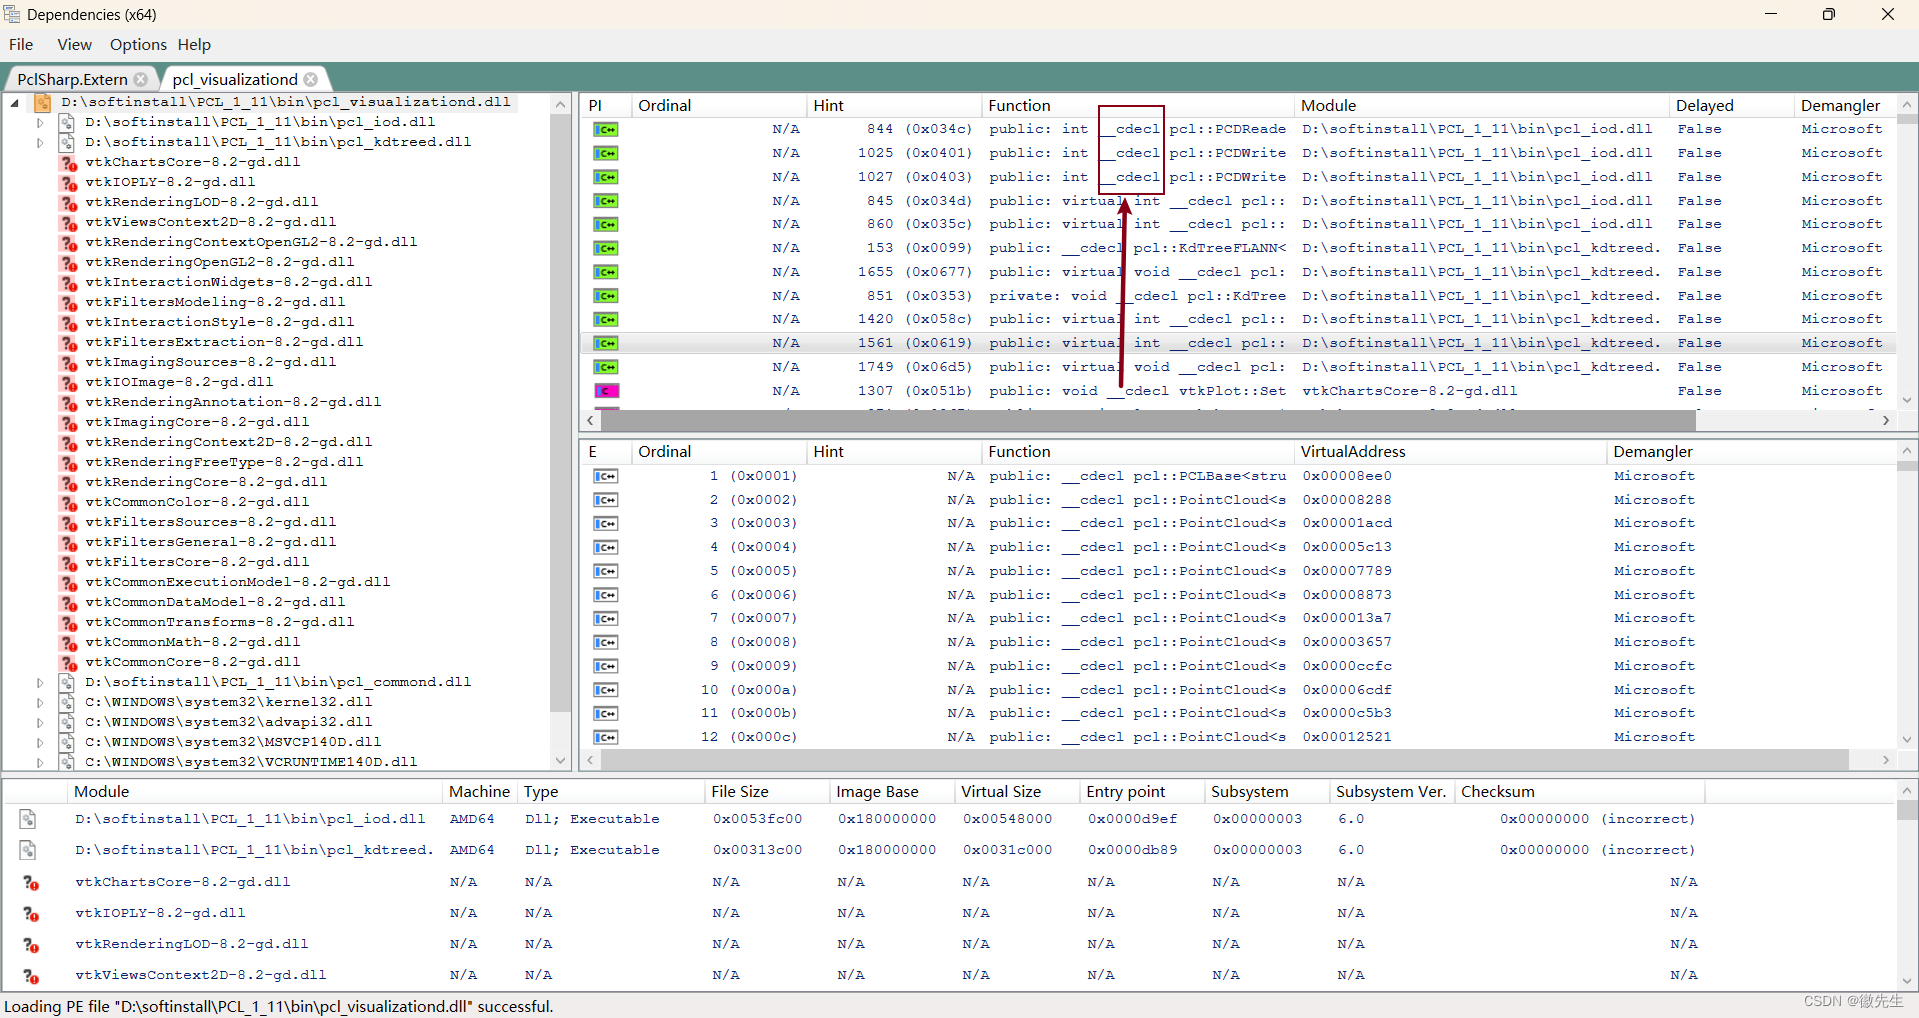Open the View menu
The width and height of the screenshot is (1919, 1018).
coord(74,44)
